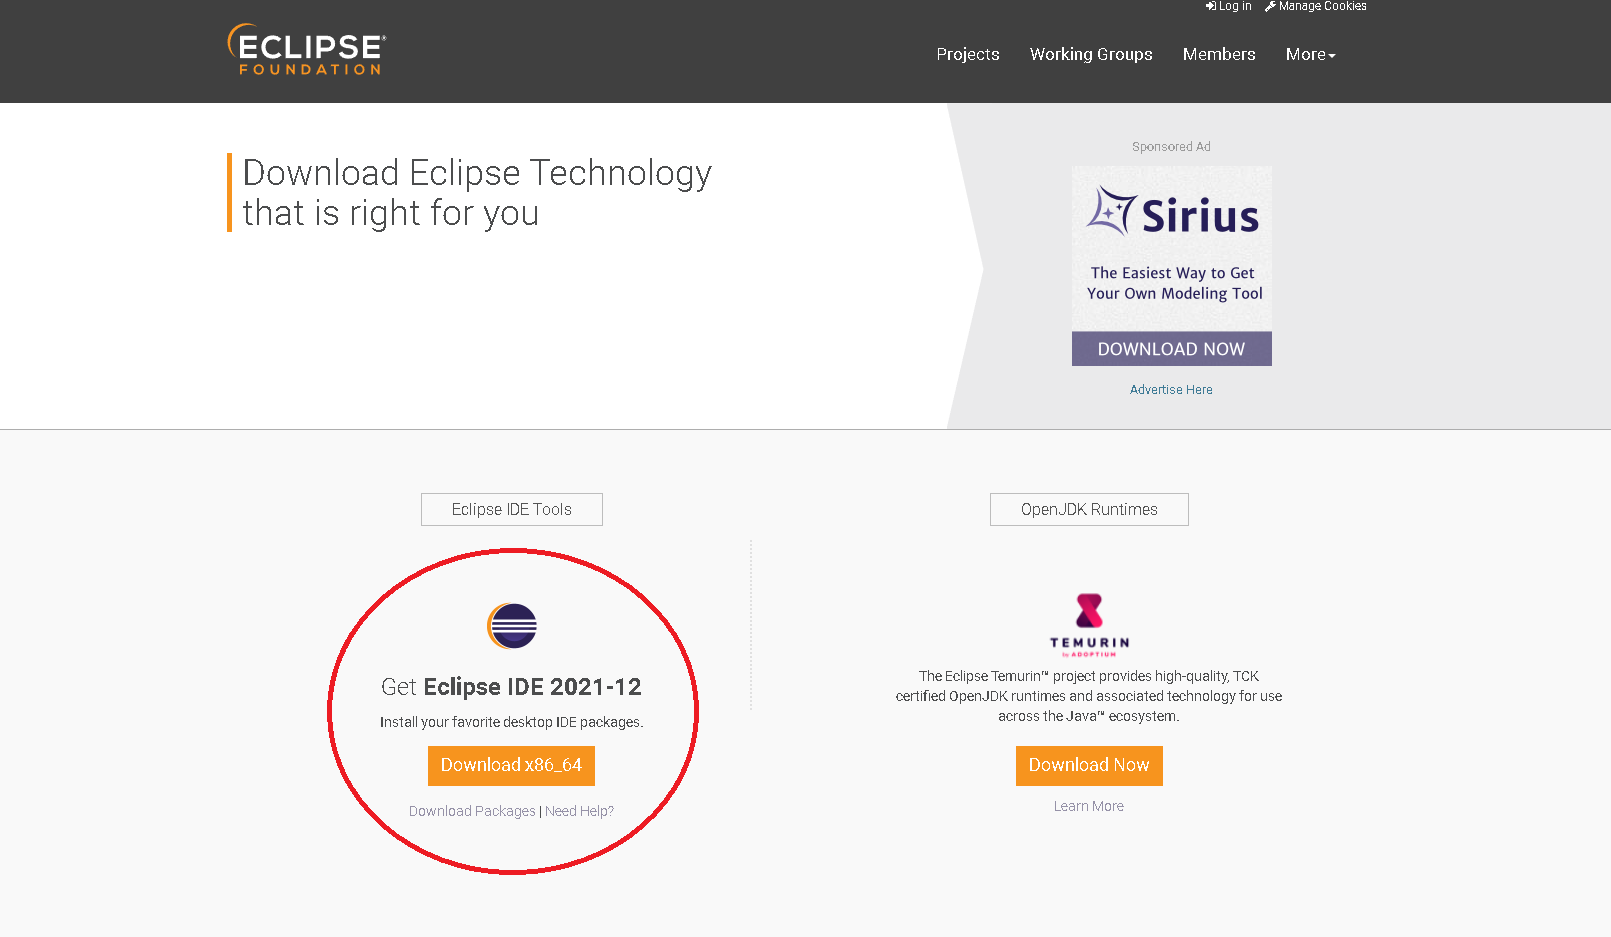The width and height of the screenshot is (1611, 937).
Task: Click 'Install your favorite desktop IDE packages' text
Action: [511, 722]
